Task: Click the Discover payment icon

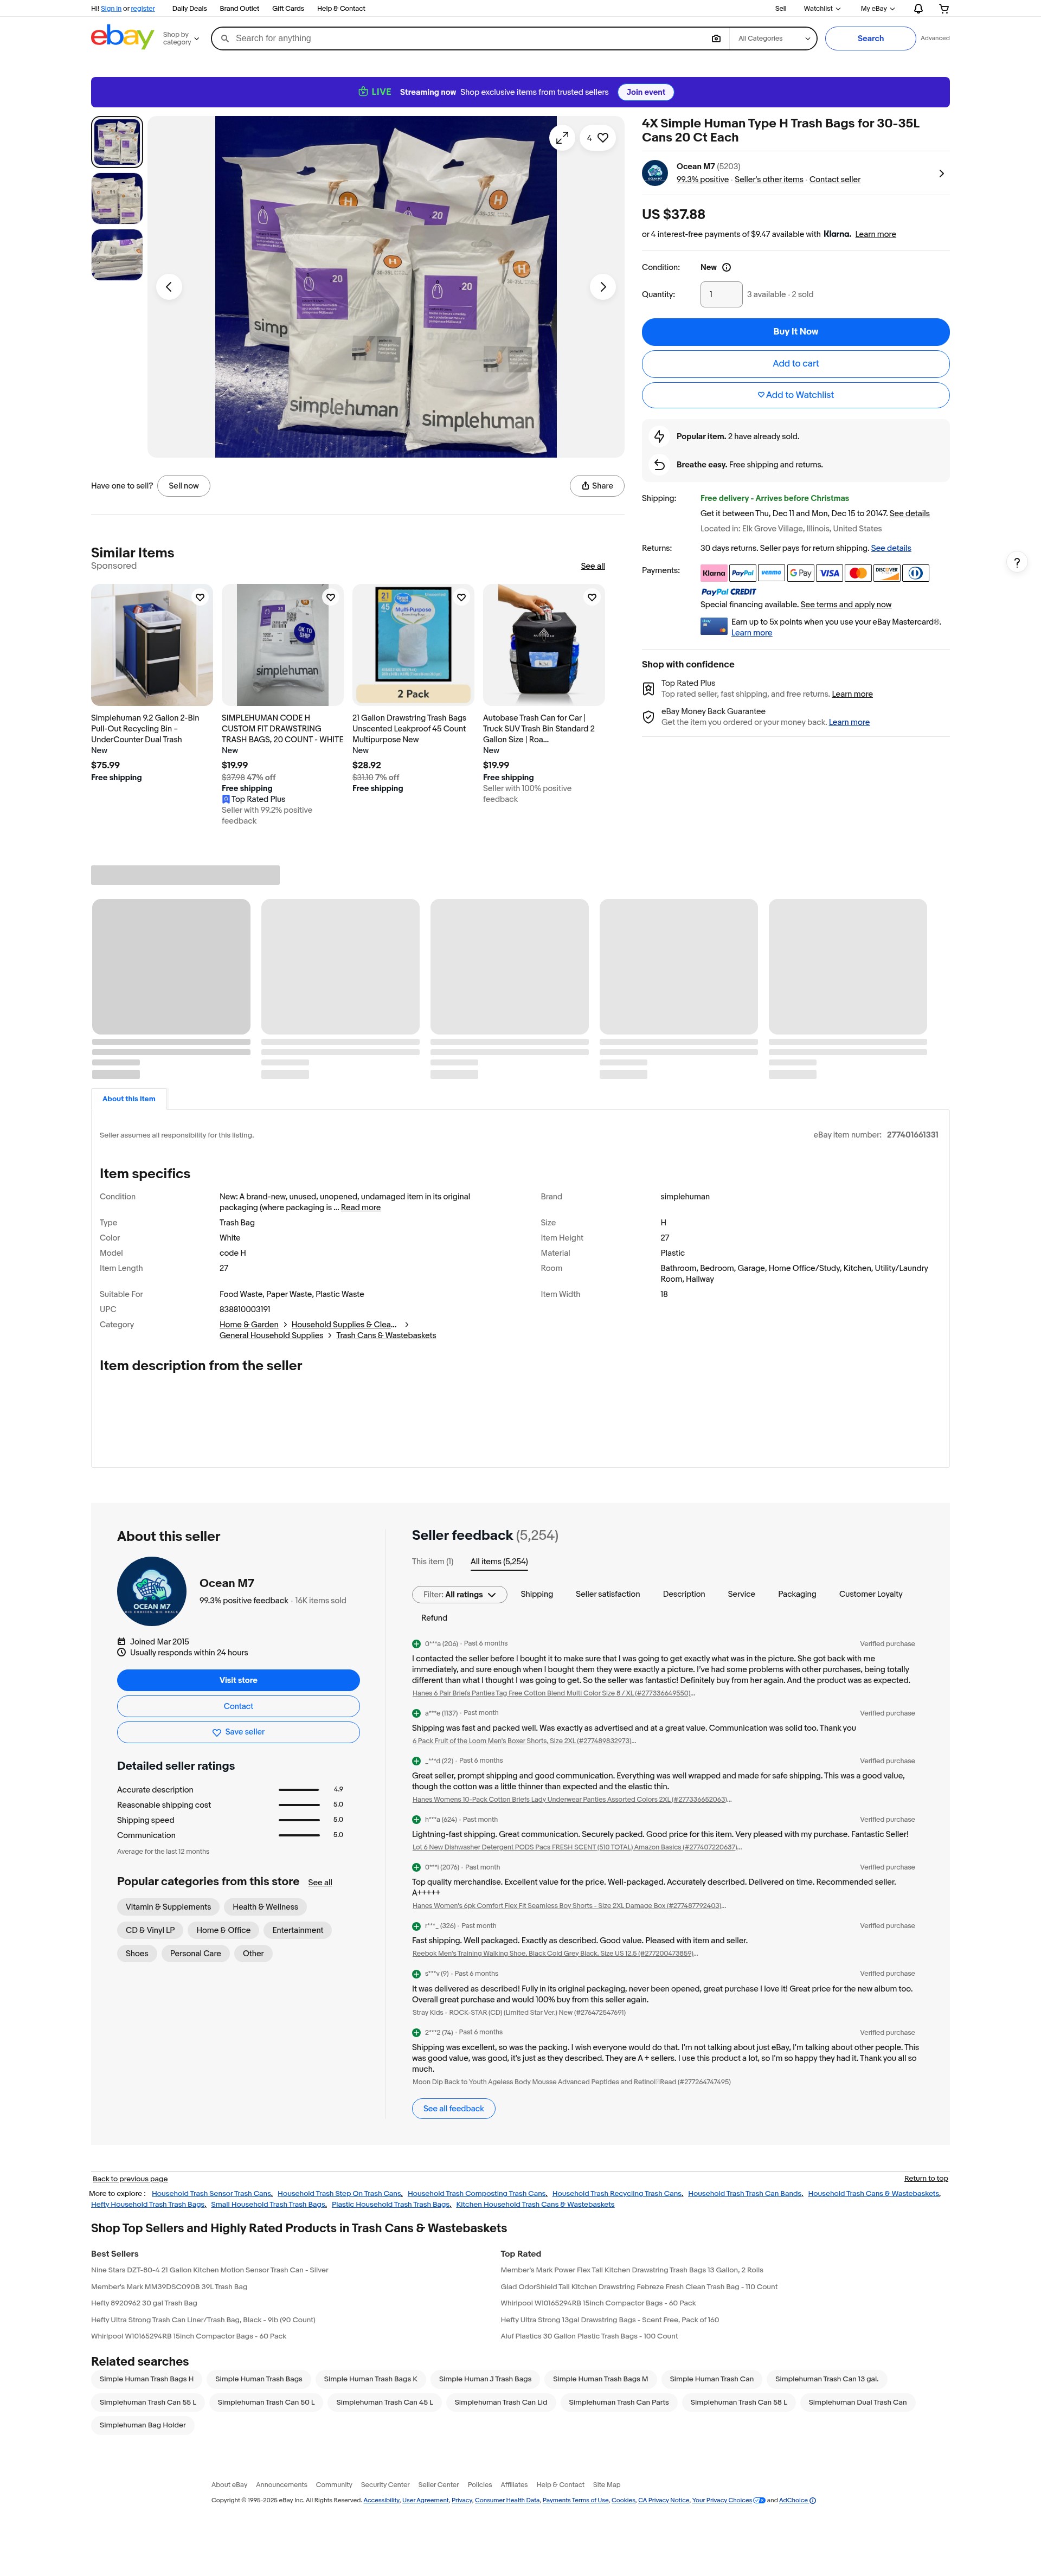Action: [x=887, y=574]
